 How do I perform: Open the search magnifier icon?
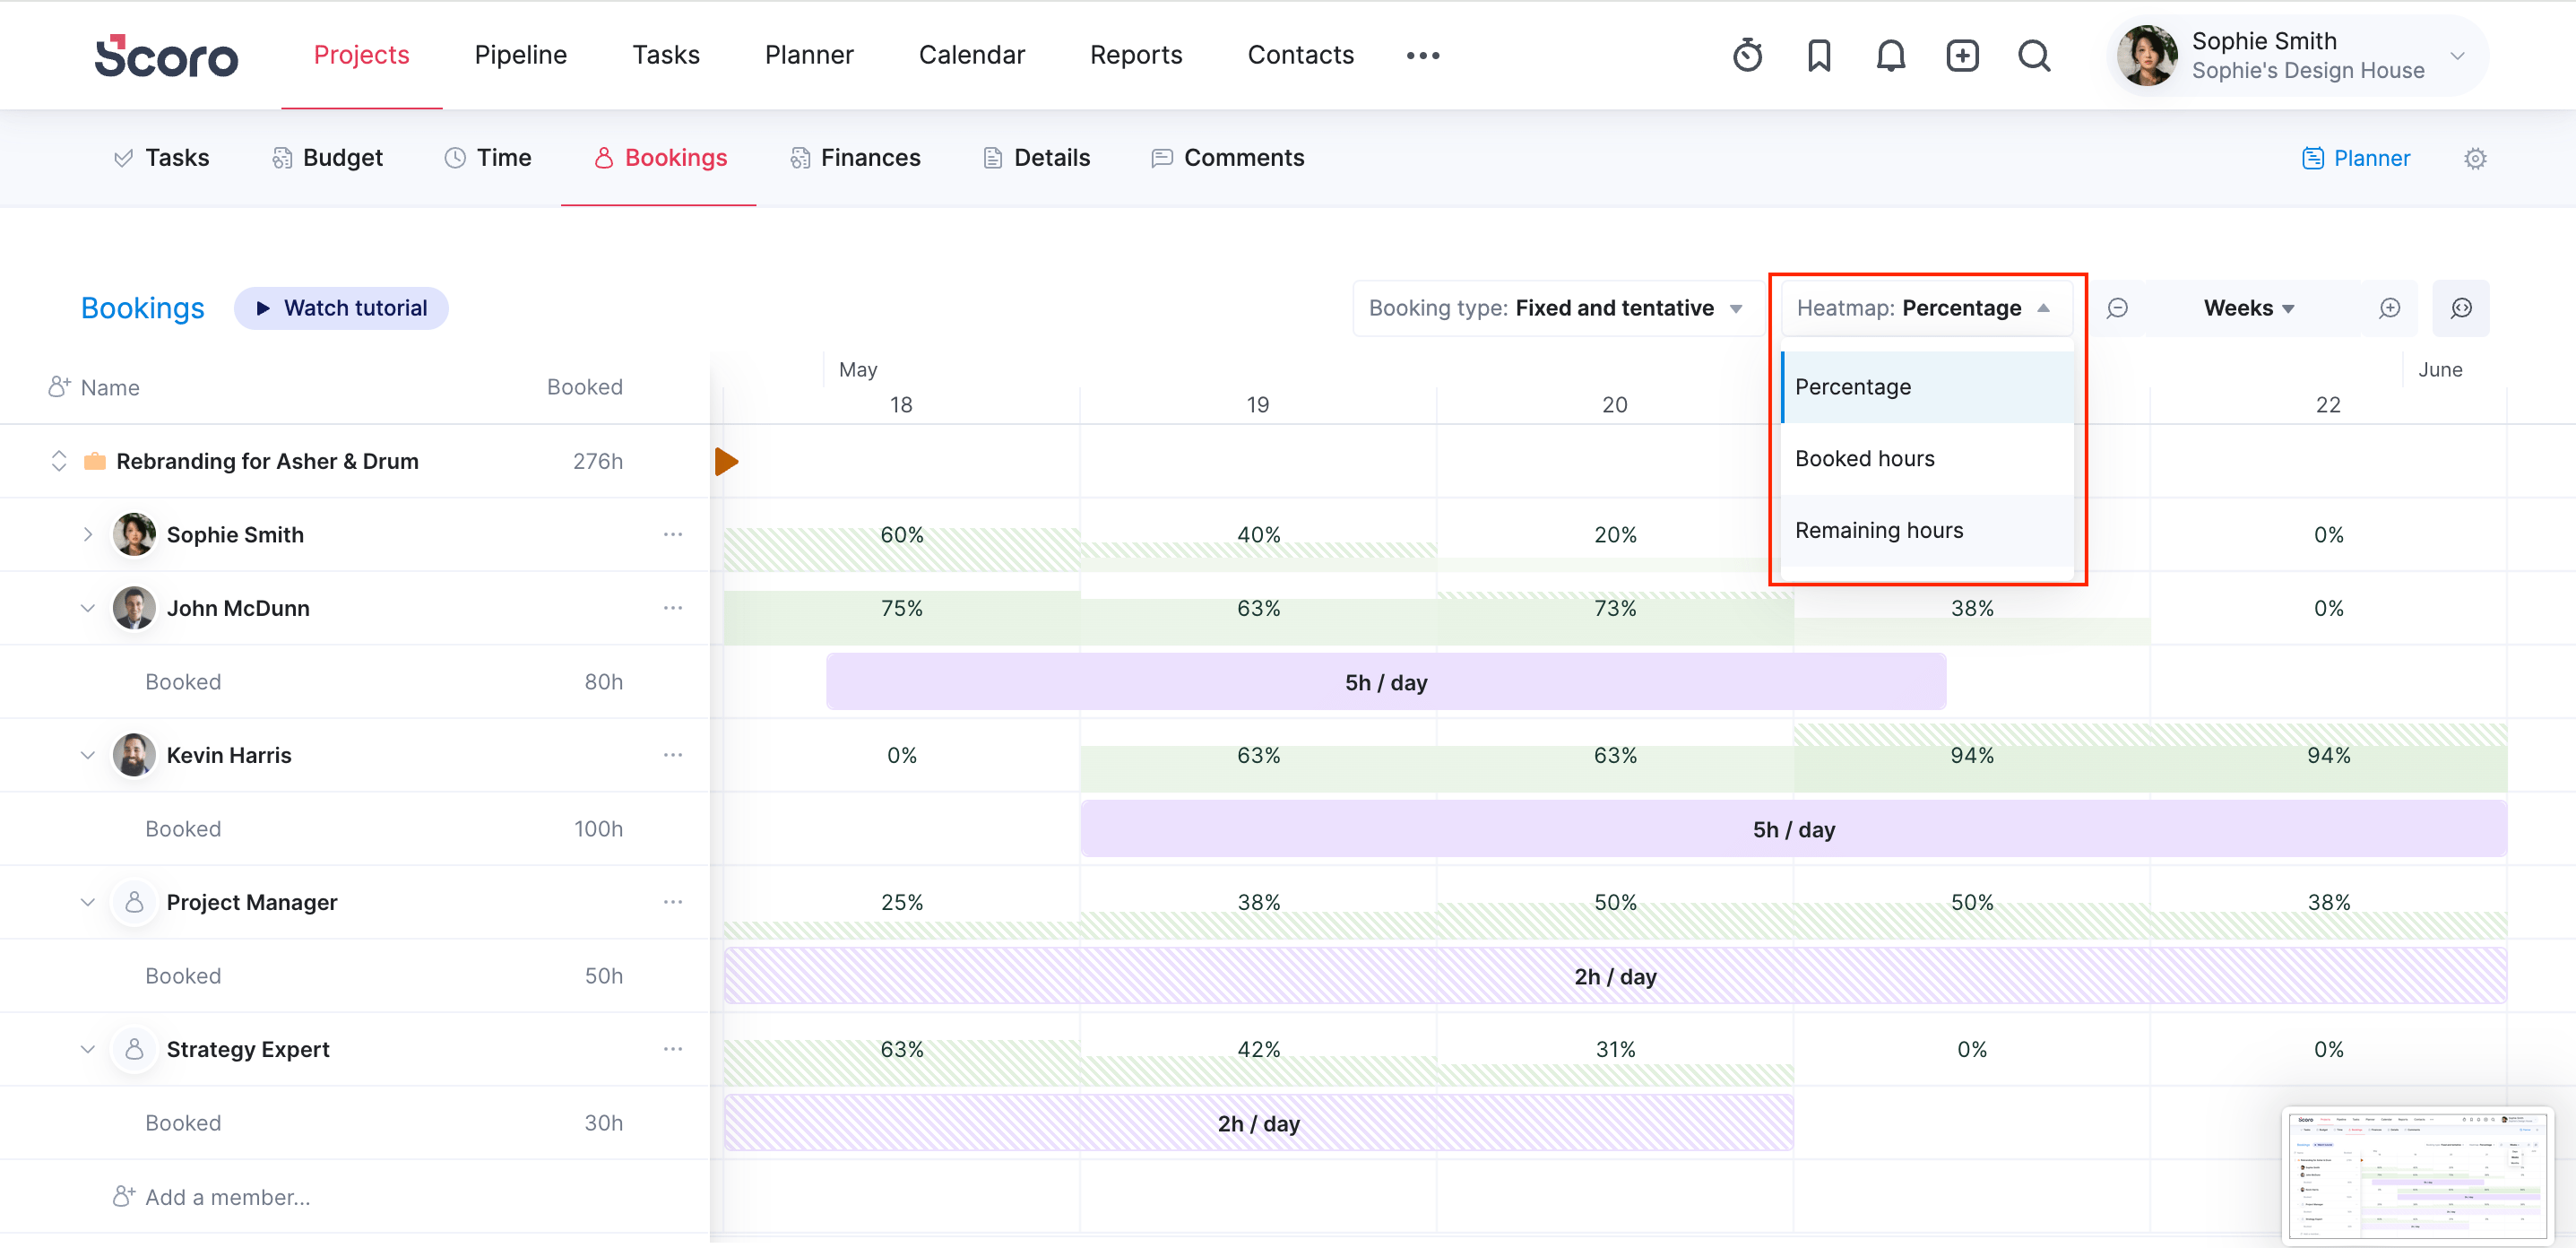(x=2034, y=55)
